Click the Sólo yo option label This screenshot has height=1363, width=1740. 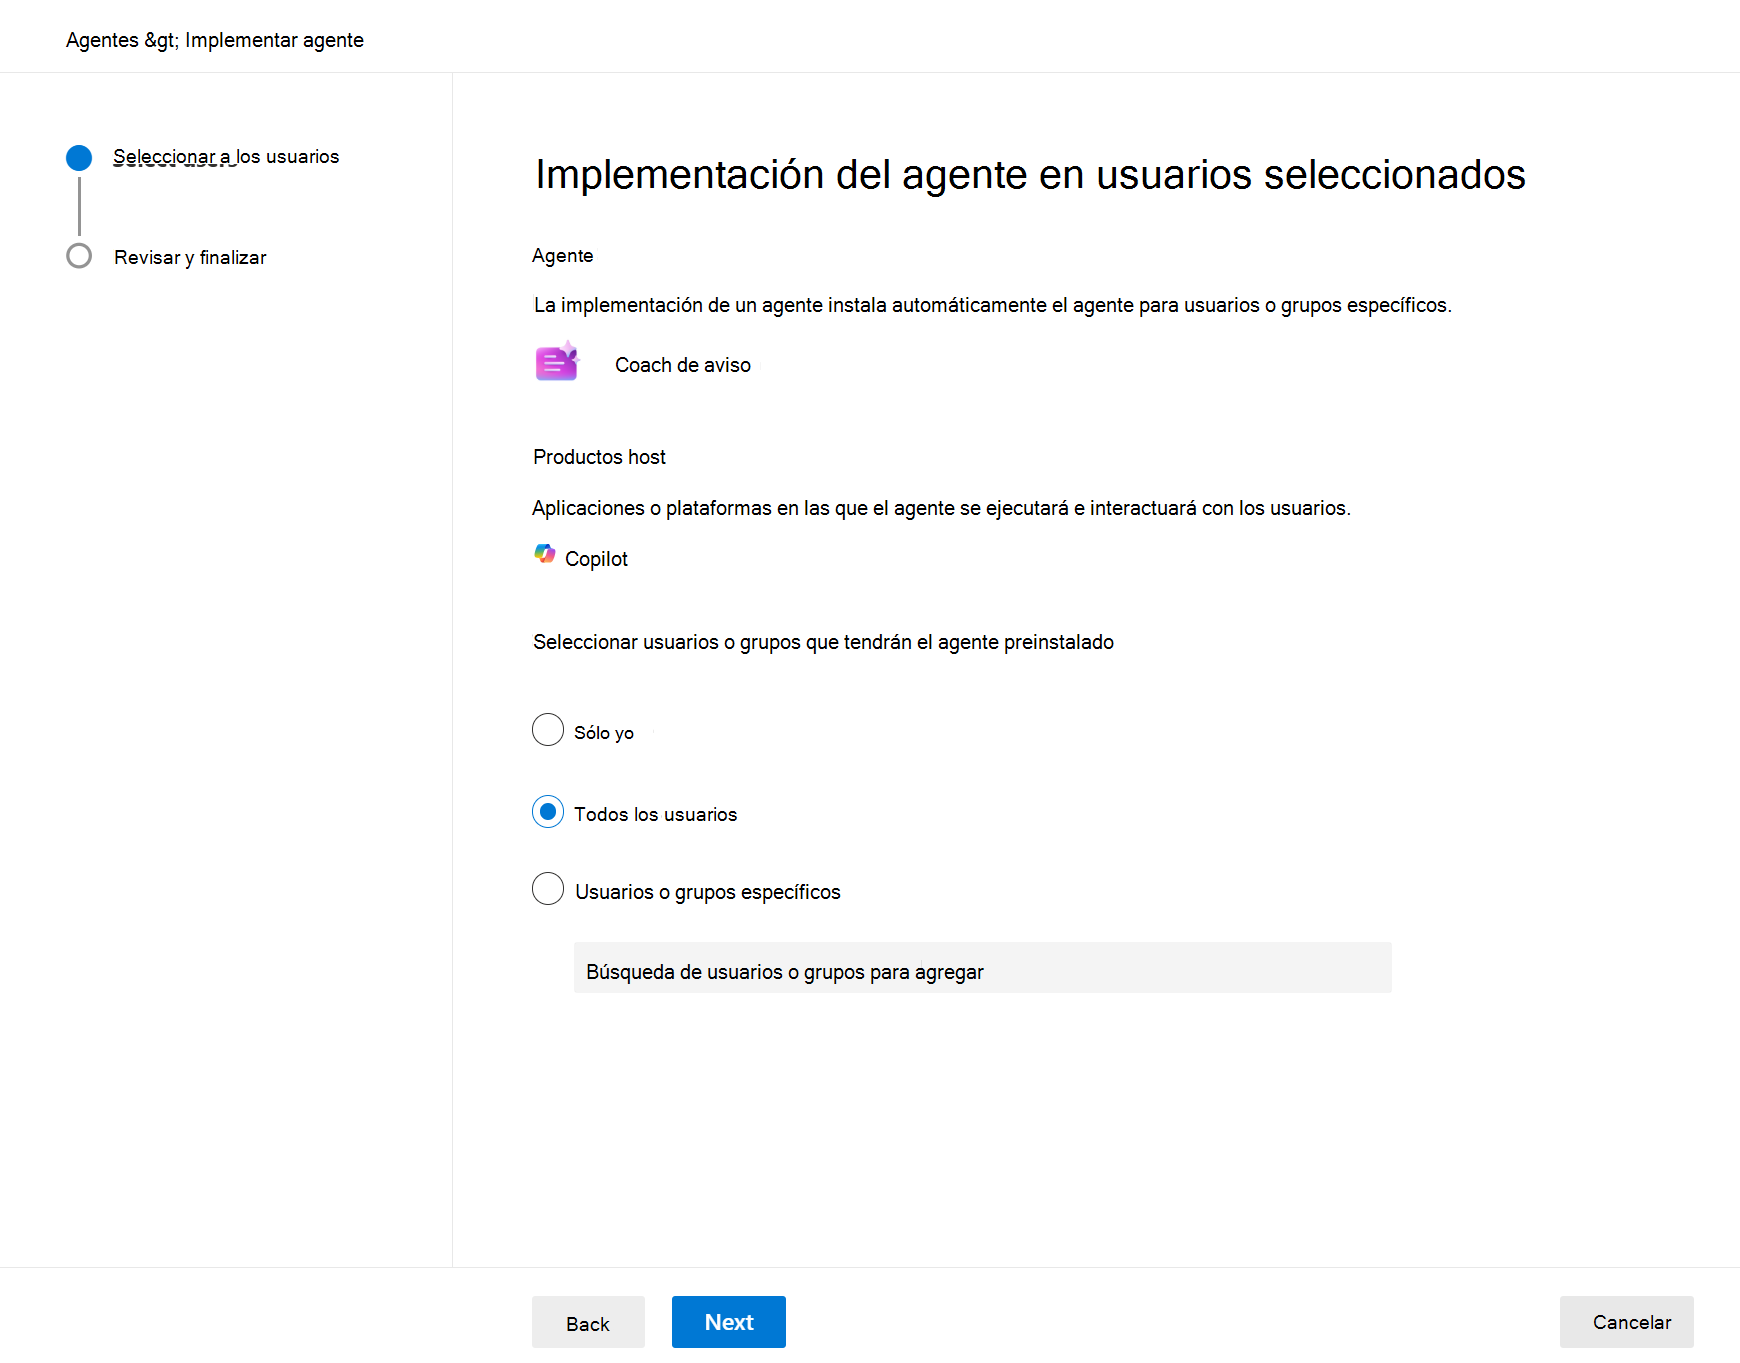point(604,733)
